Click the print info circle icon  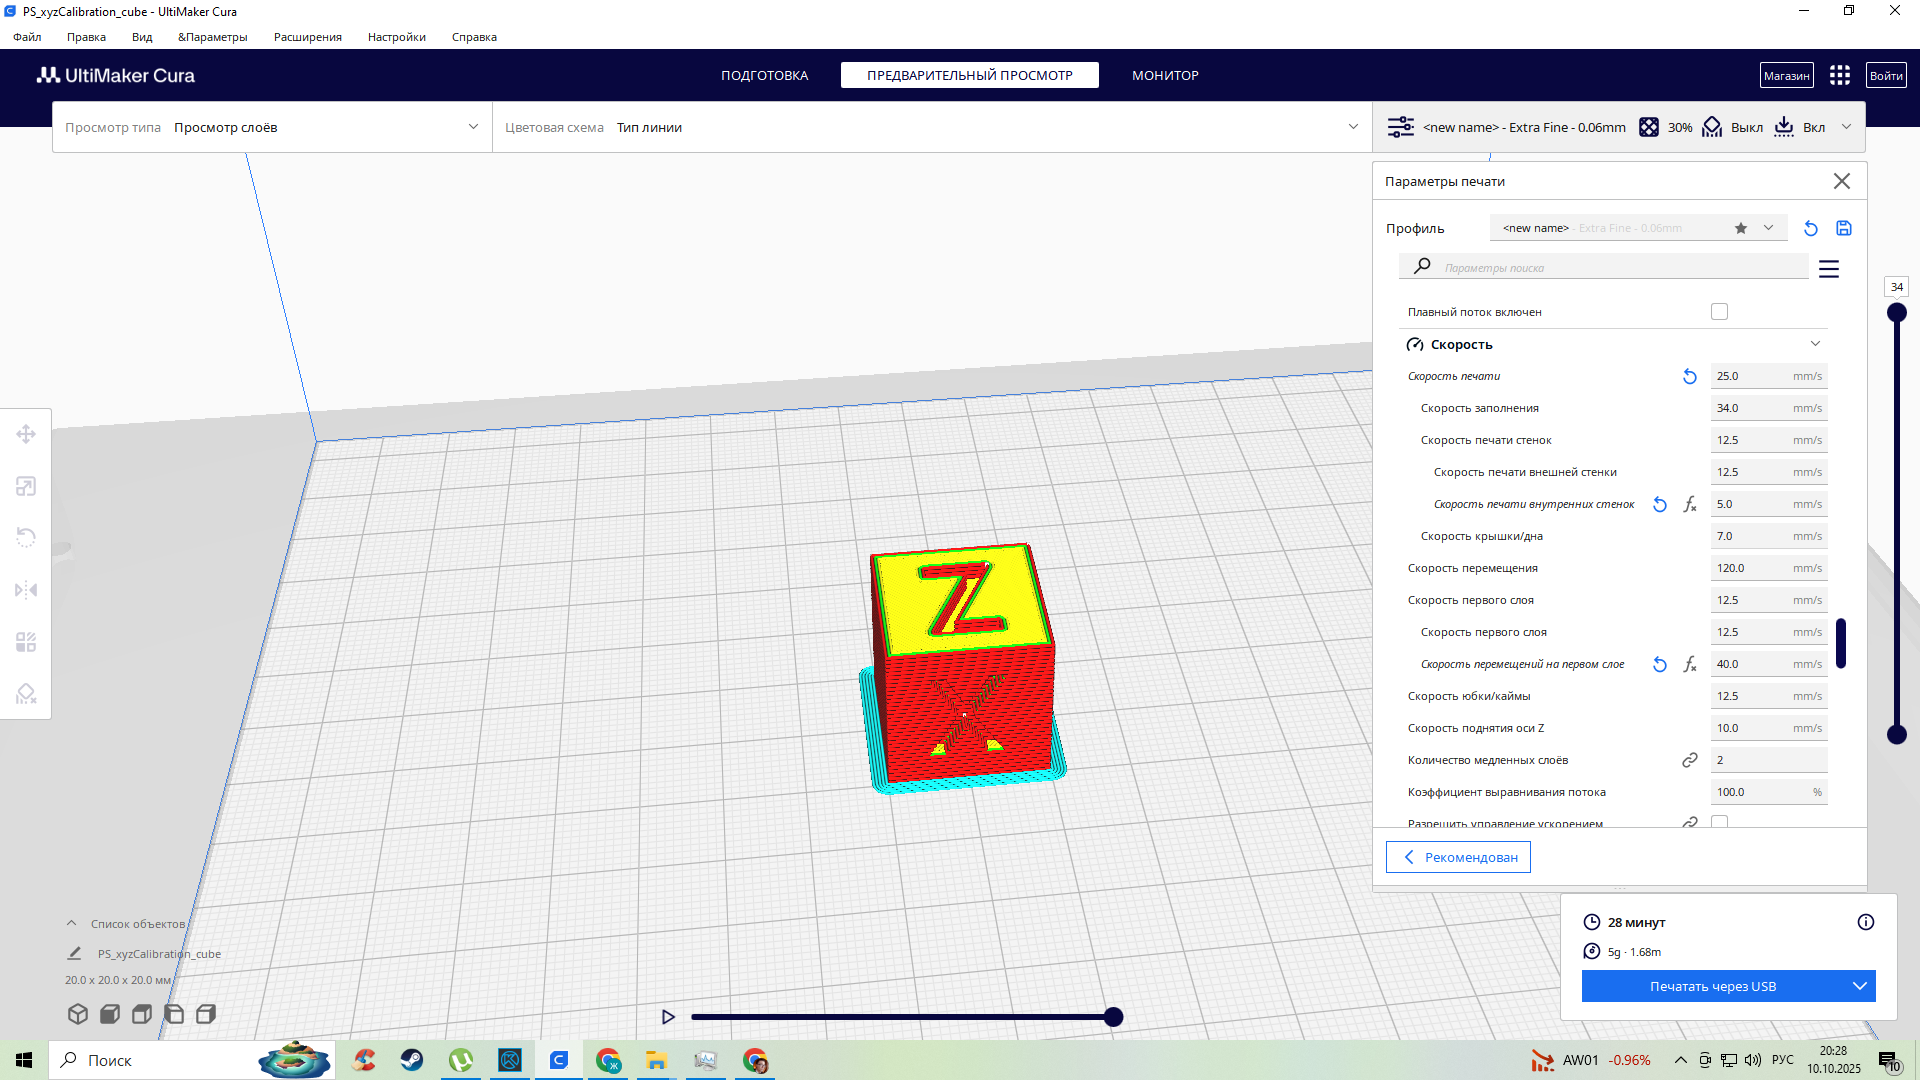click(1866, 922)
